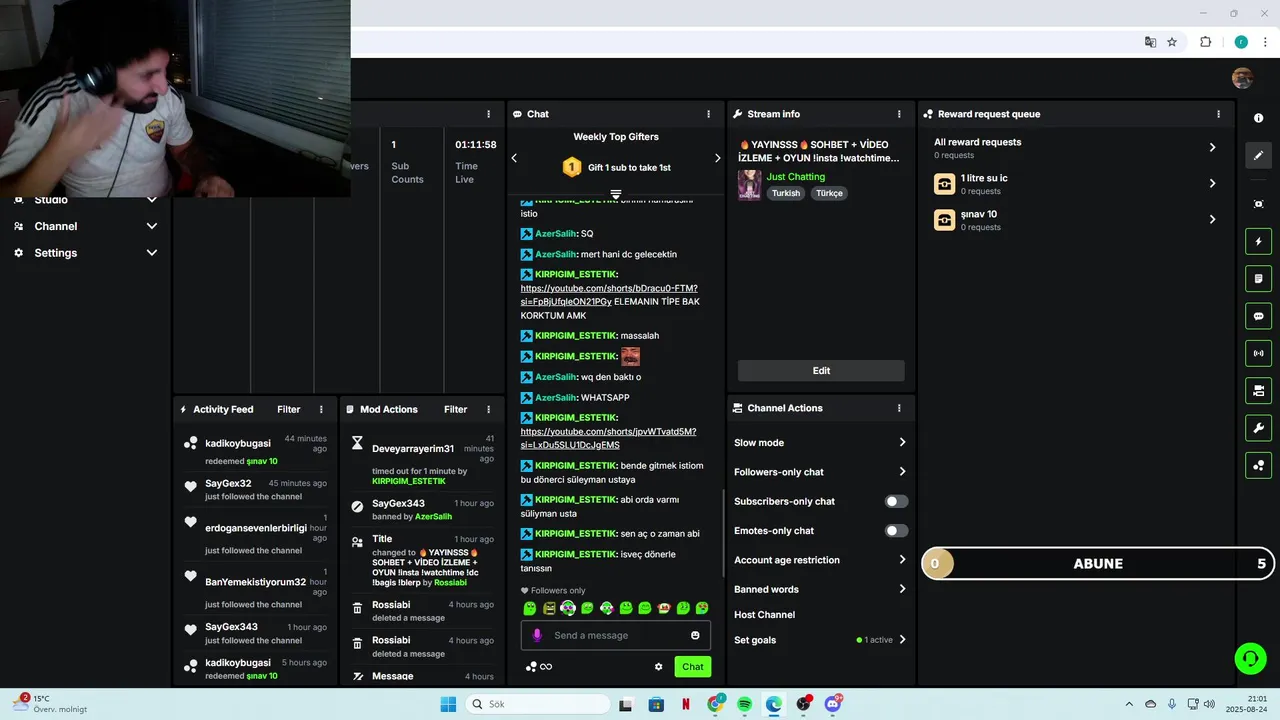This screenshot has width=1280, height=720.
Task: Toggle the lightning bolt widget in right sidebar
Action: coord(1258,241)
